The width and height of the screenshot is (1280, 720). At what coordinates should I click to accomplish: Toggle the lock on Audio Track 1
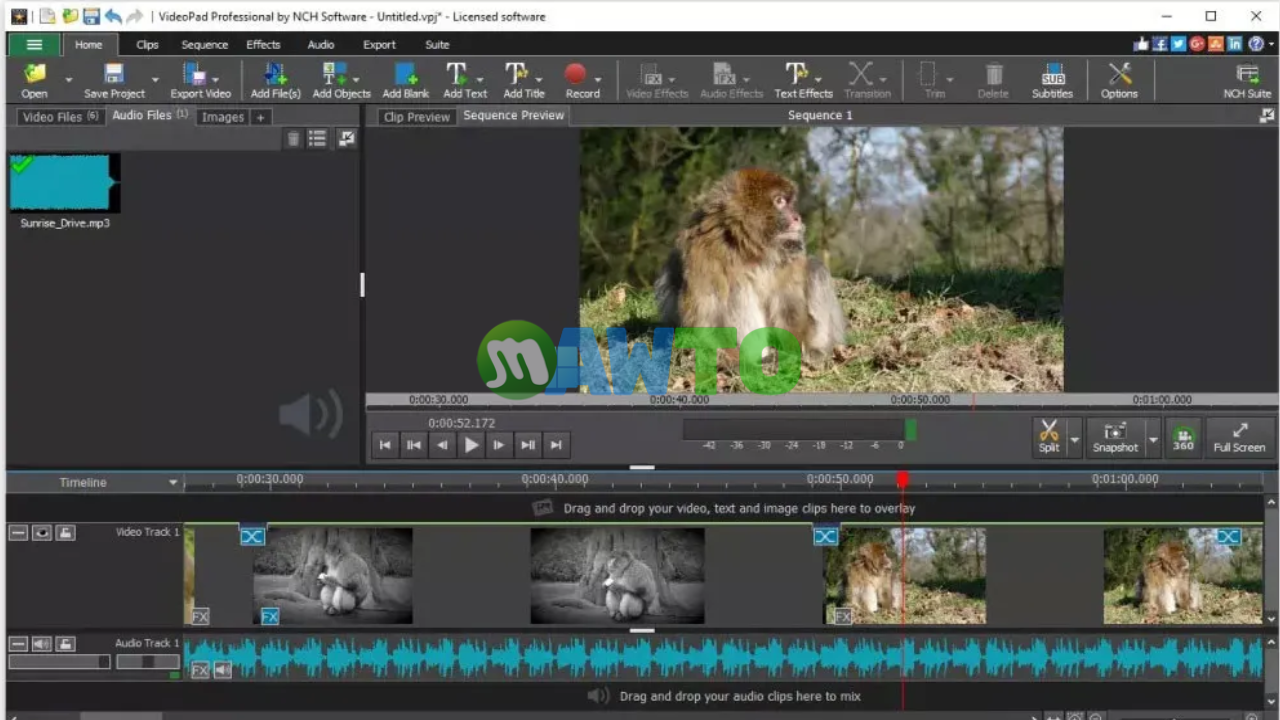[x=66, y=644]
